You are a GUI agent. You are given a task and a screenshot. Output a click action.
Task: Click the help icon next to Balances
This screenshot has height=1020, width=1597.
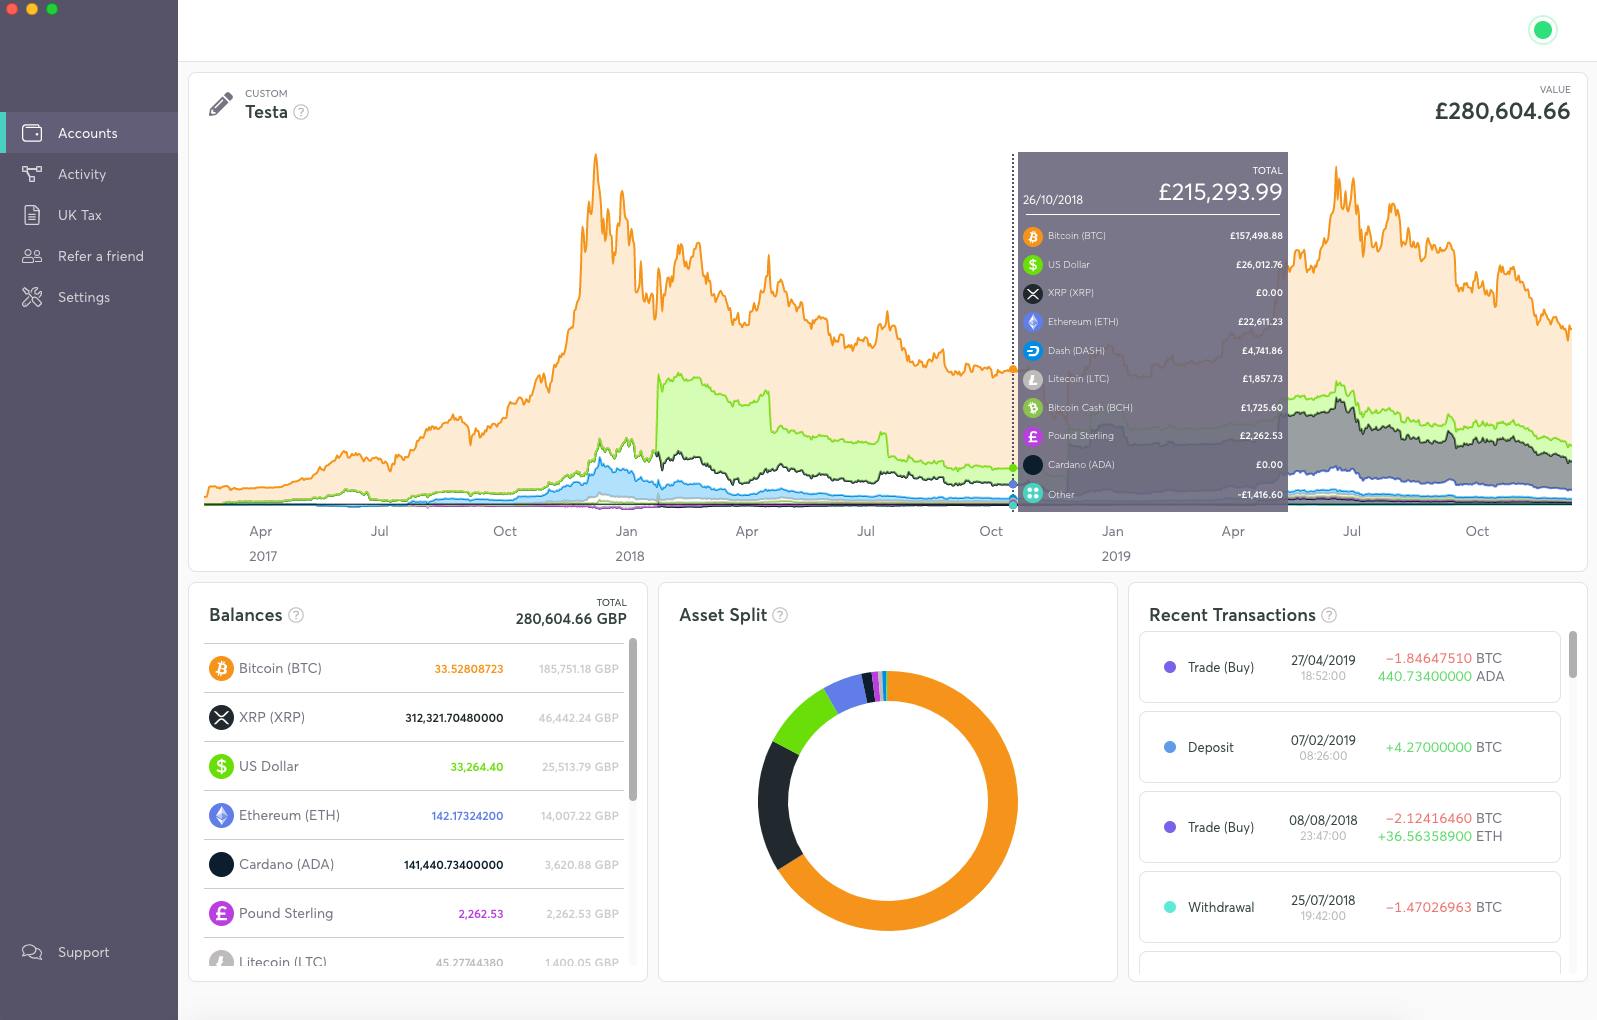click(x=296, y=615)
